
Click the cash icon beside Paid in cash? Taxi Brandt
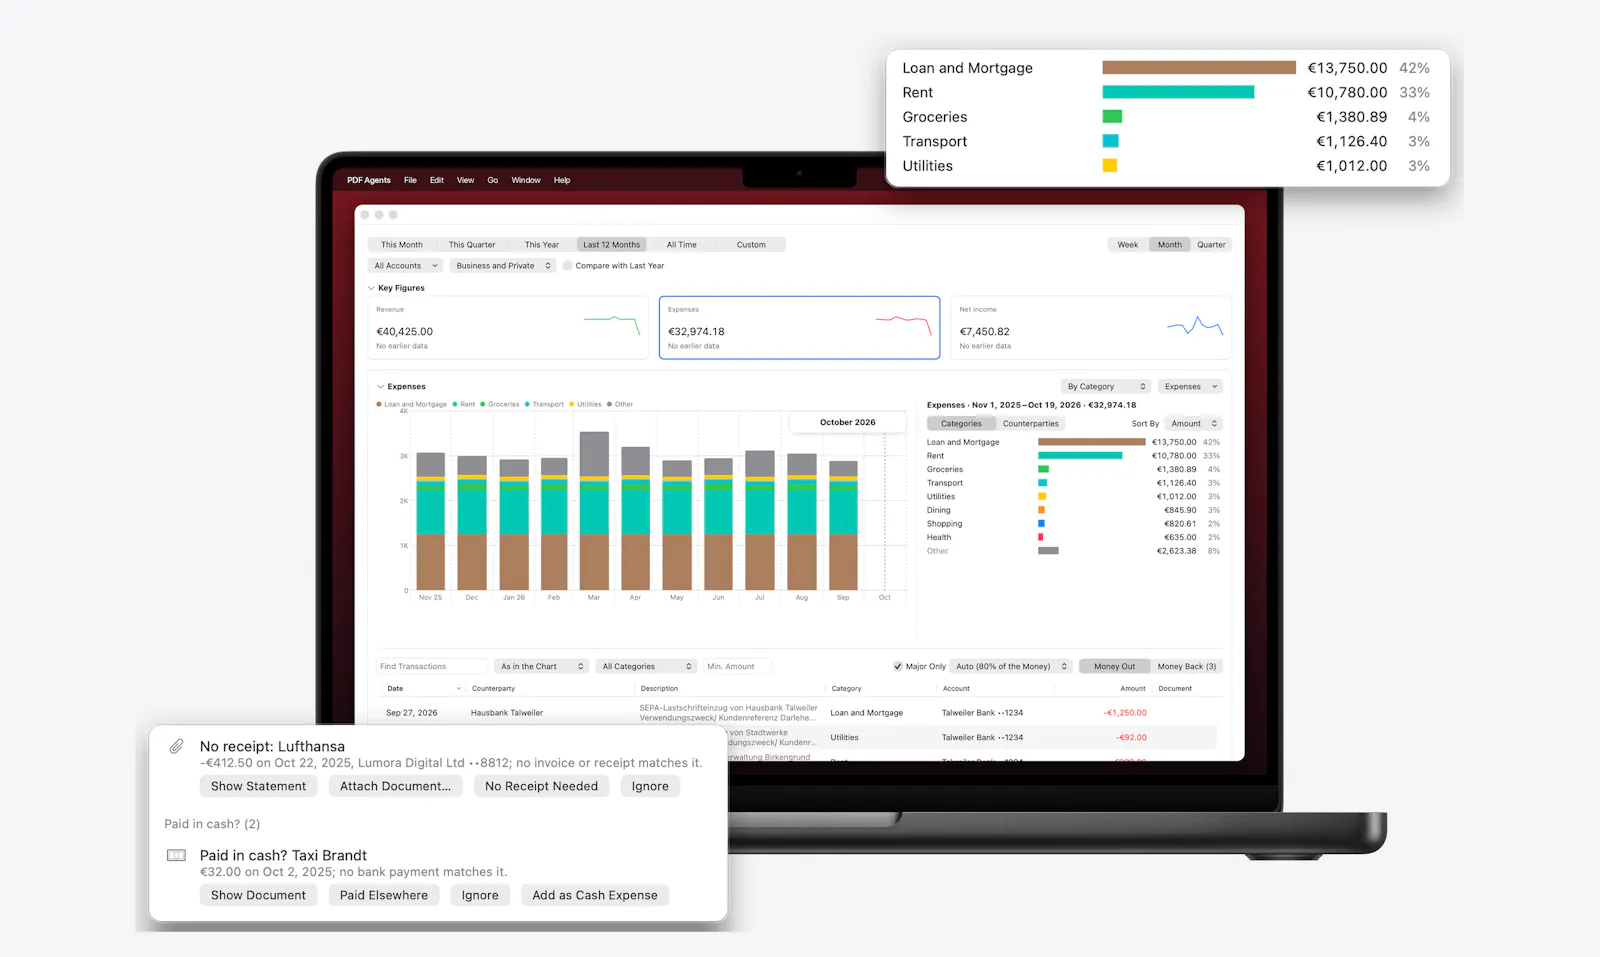click(x=176, y=855)
